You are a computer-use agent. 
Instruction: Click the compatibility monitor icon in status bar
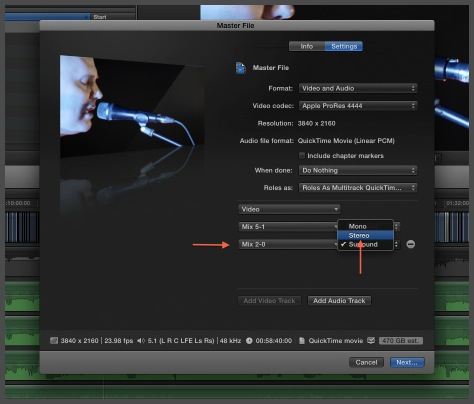click(x=371, y=340)
